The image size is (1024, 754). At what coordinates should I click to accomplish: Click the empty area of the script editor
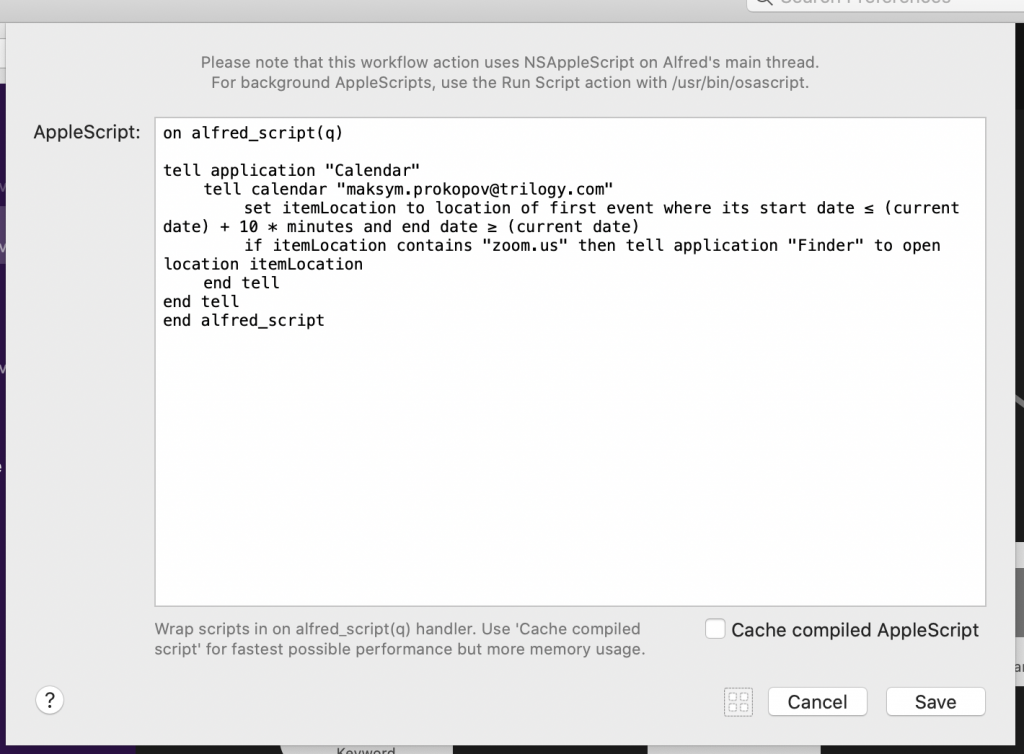570,470
